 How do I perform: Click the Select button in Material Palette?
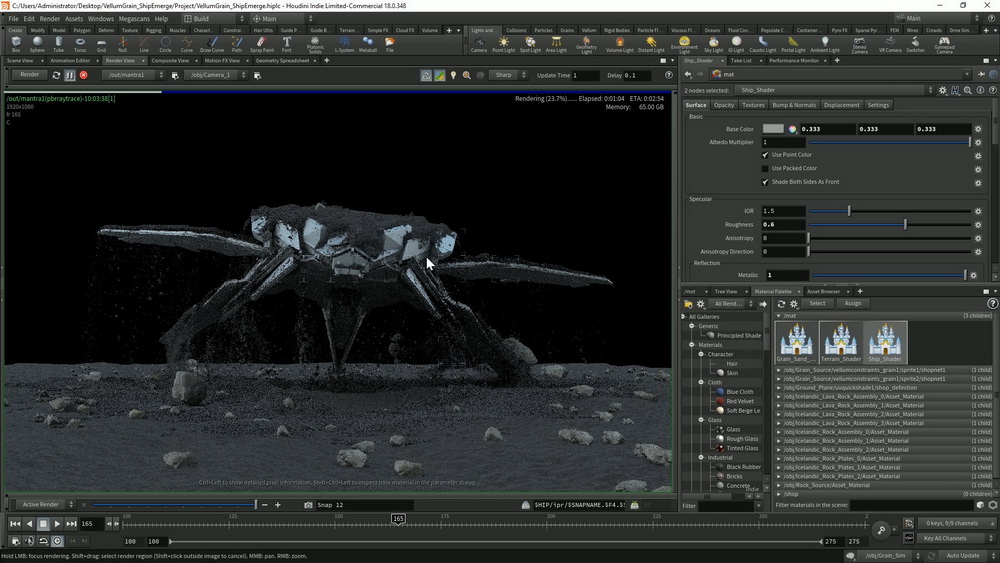817,303
